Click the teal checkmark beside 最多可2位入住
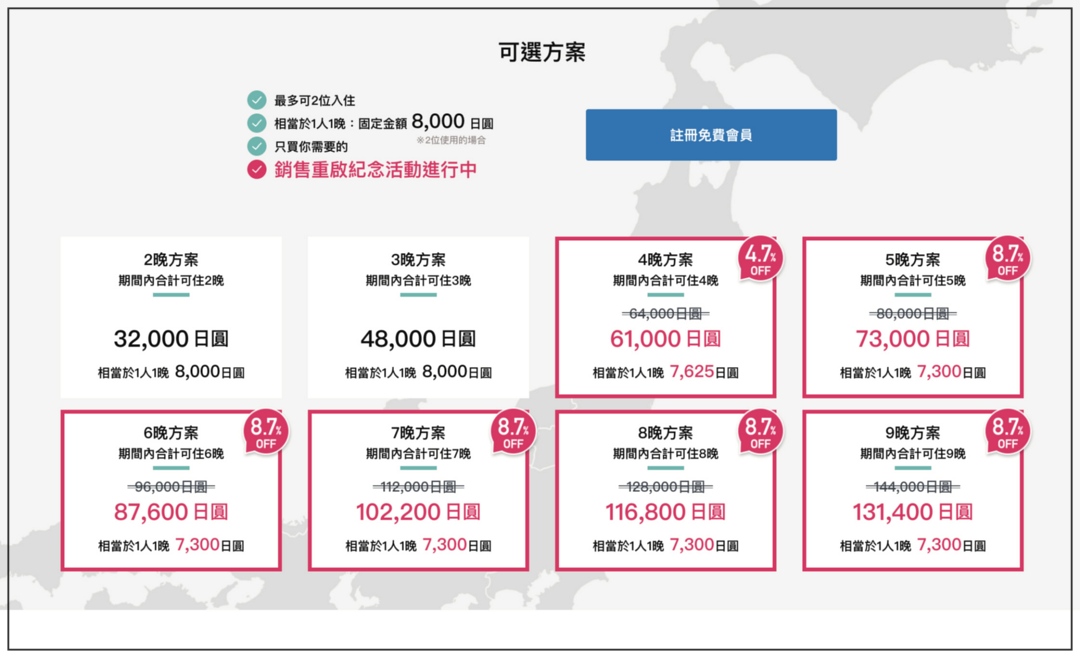Screen dimensions: 1080x658 coord(257,100)
